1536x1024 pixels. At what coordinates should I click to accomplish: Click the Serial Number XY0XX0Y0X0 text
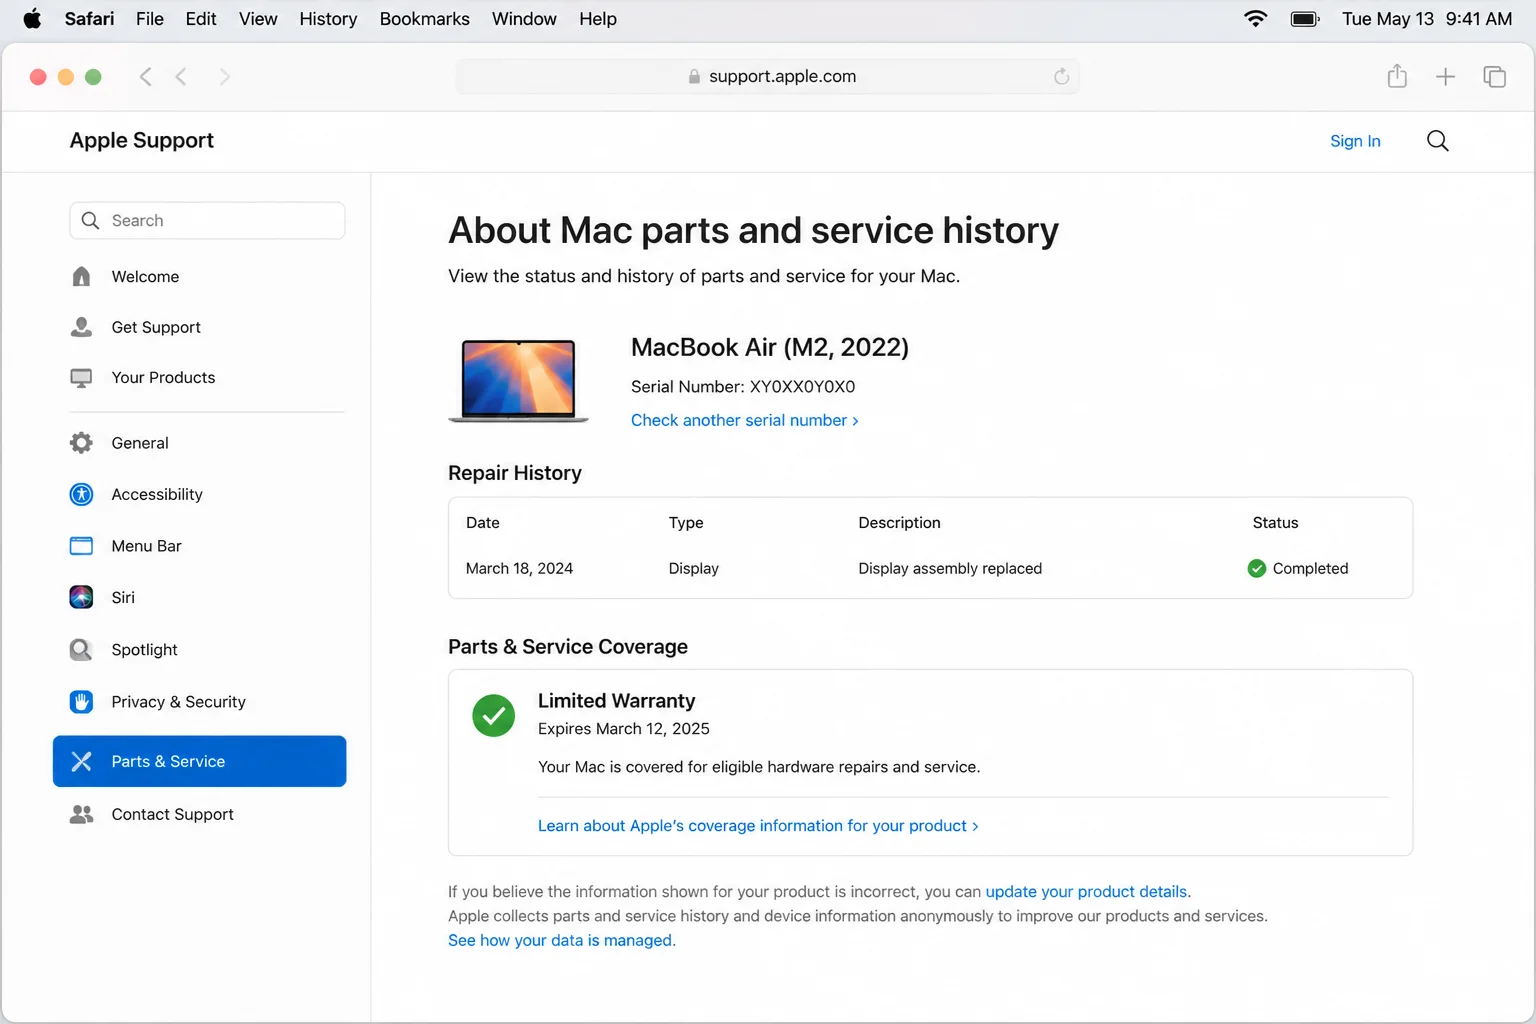click(x=743, y=387)
